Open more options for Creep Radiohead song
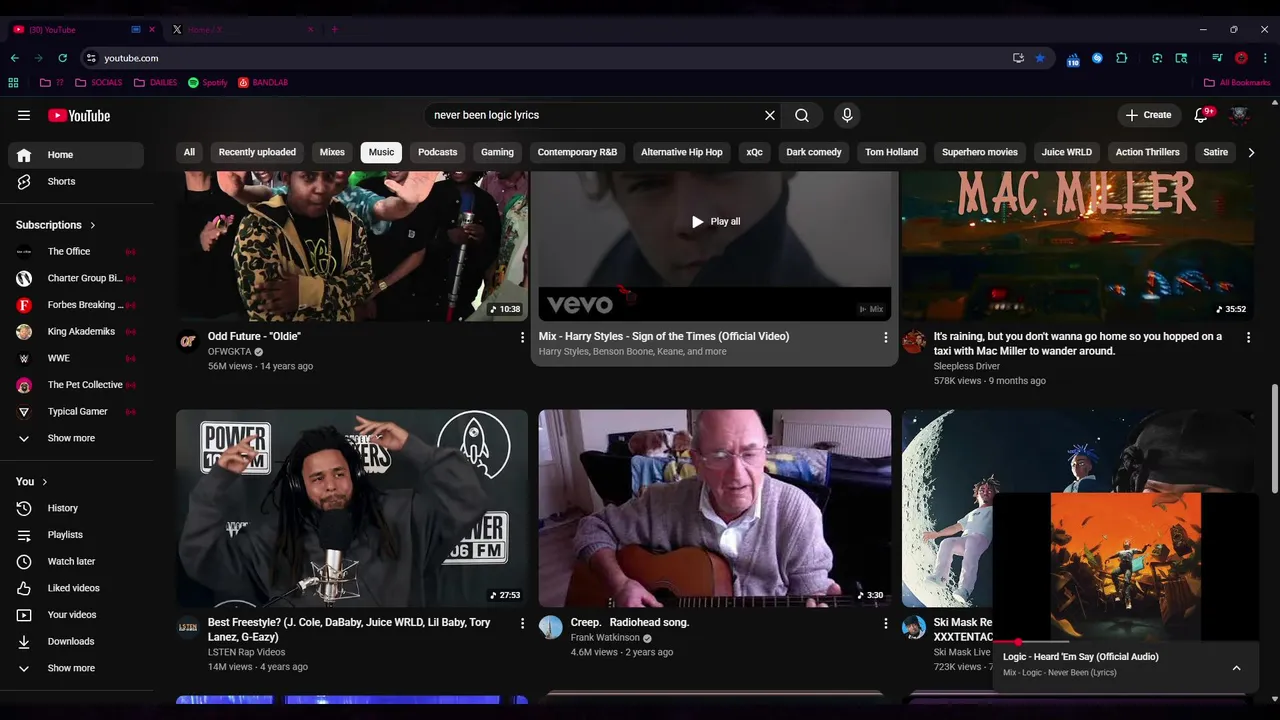 point(885,623)
